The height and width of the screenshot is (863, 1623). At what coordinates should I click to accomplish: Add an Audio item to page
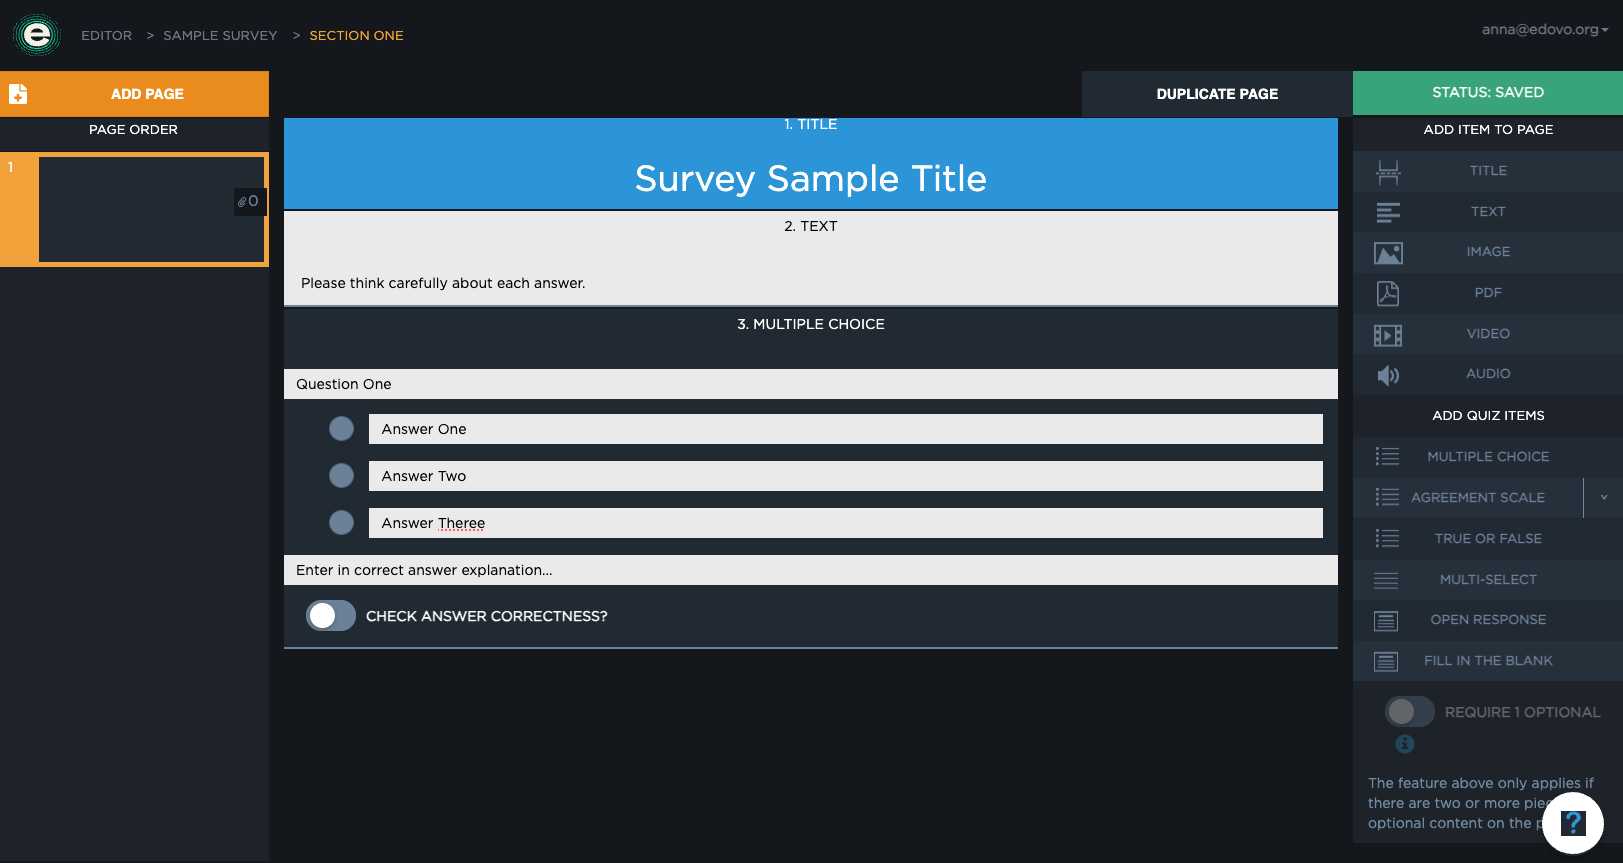(x=1487, y=374)
